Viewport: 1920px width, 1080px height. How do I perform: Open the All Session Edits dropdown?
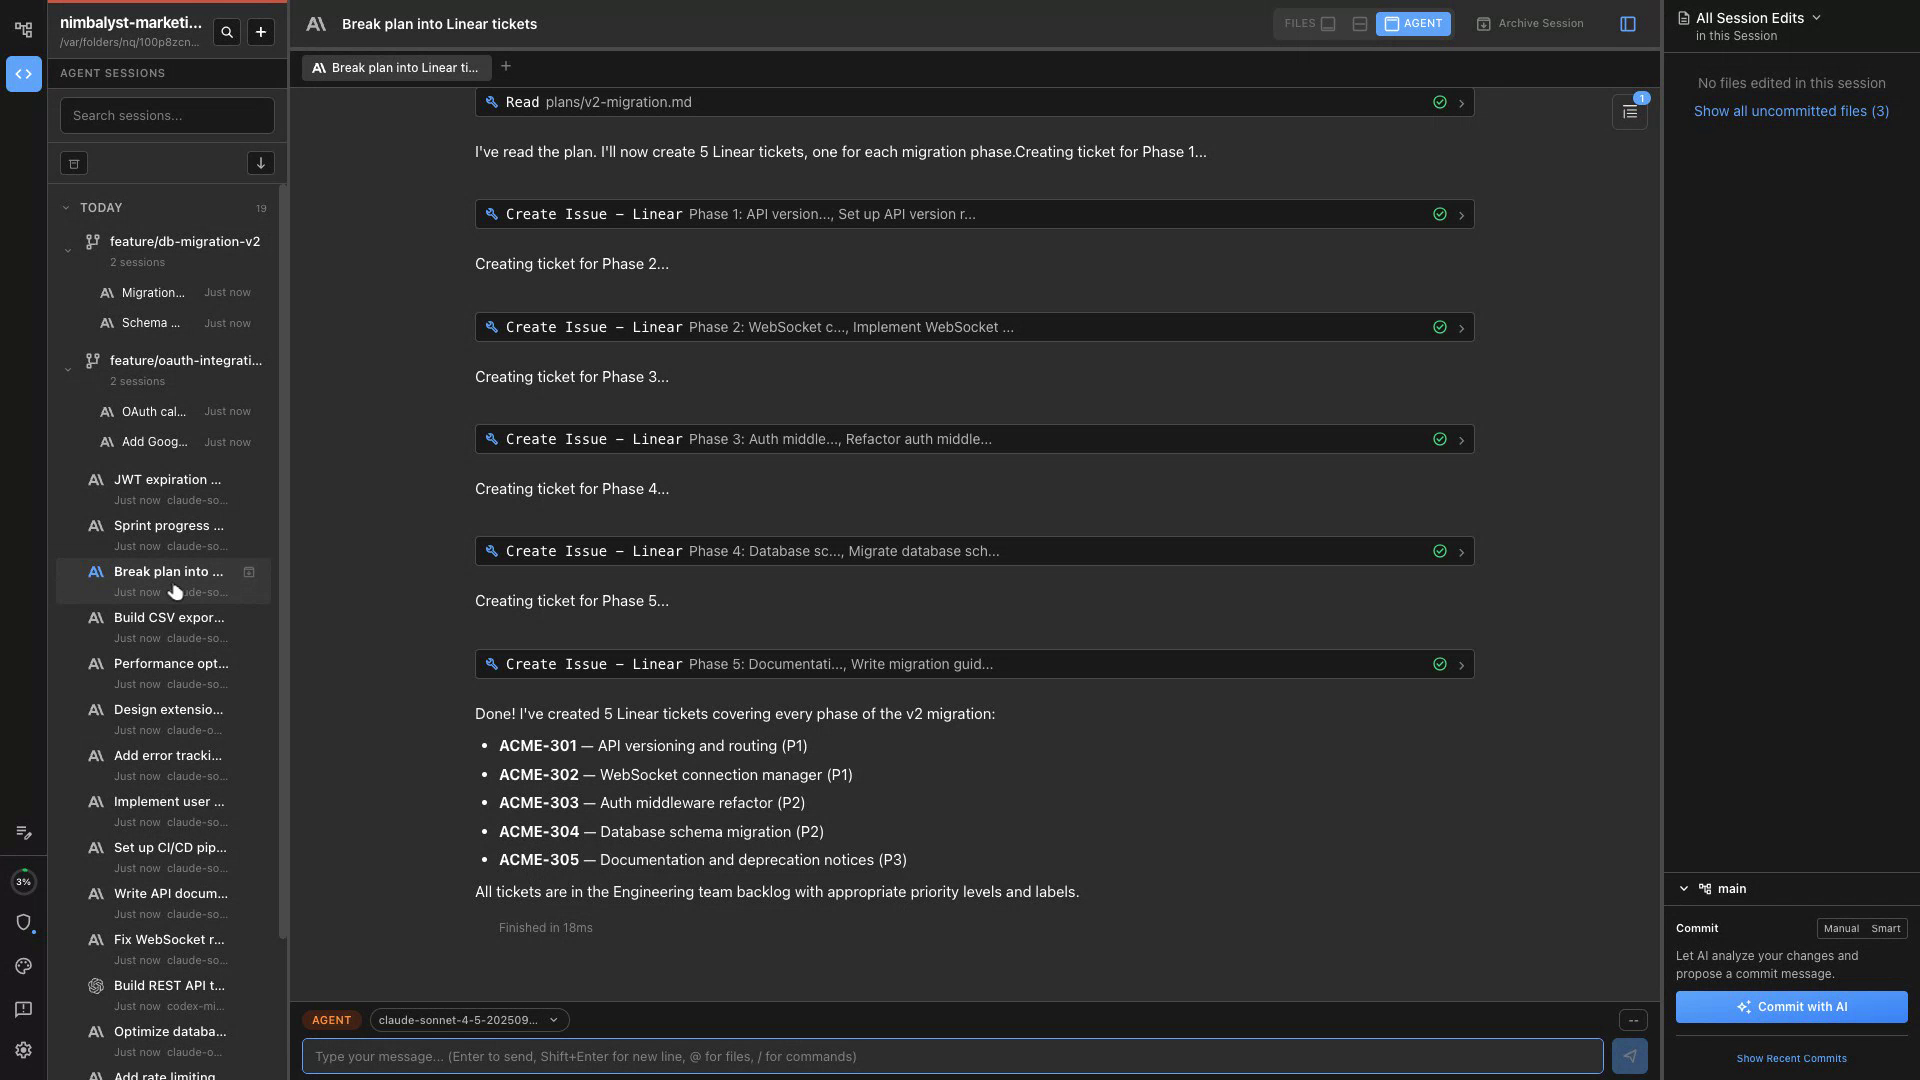1757,18
